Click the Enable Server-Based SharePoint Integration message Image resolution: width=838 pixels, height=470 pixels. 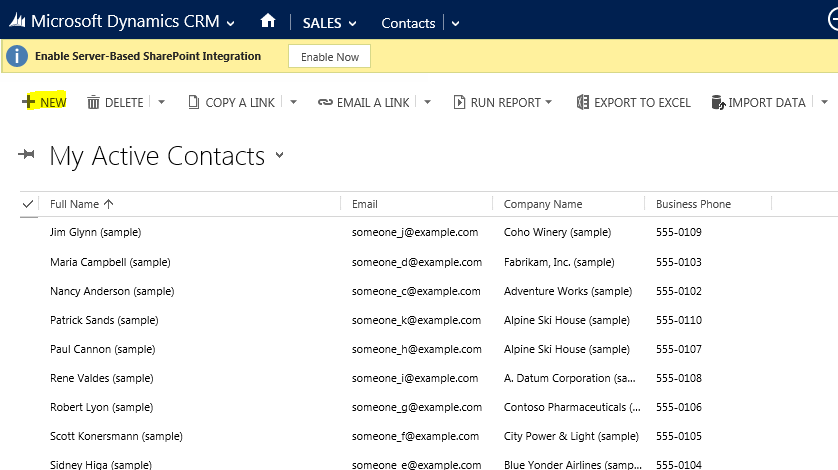148,56
